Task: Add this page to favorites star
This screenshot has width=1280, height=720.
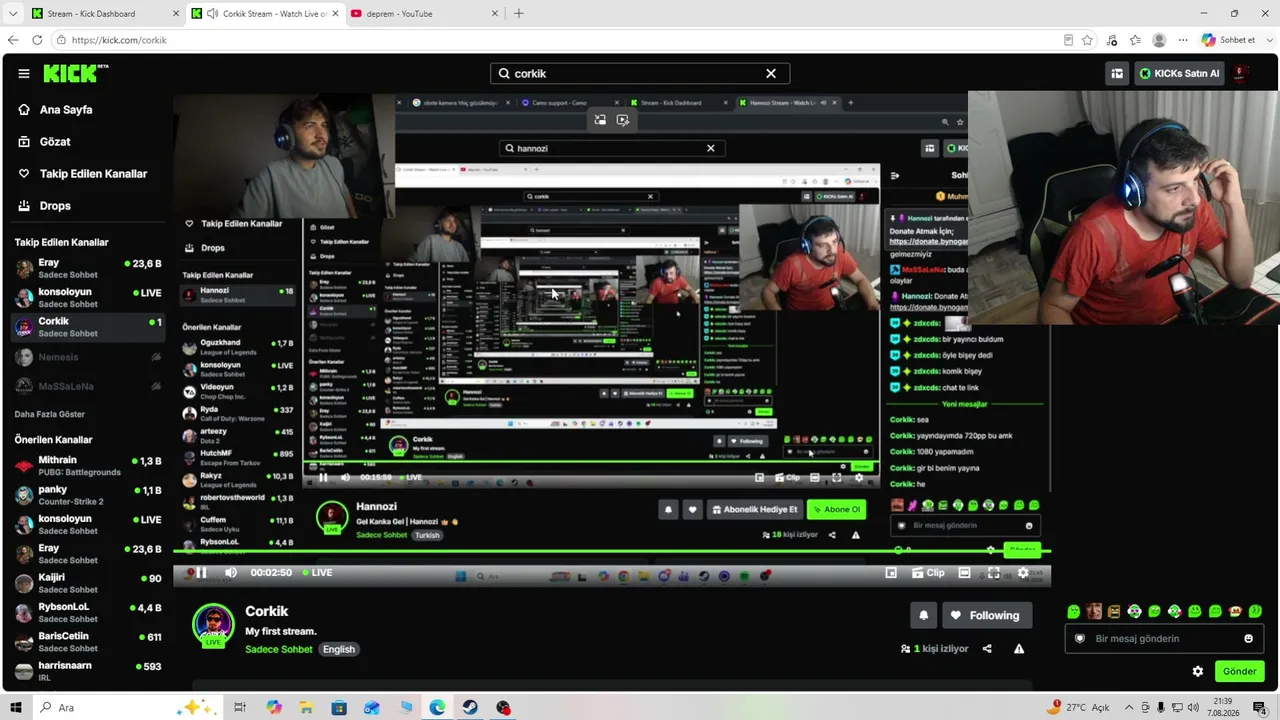Action: click(x=1087, y=40)
